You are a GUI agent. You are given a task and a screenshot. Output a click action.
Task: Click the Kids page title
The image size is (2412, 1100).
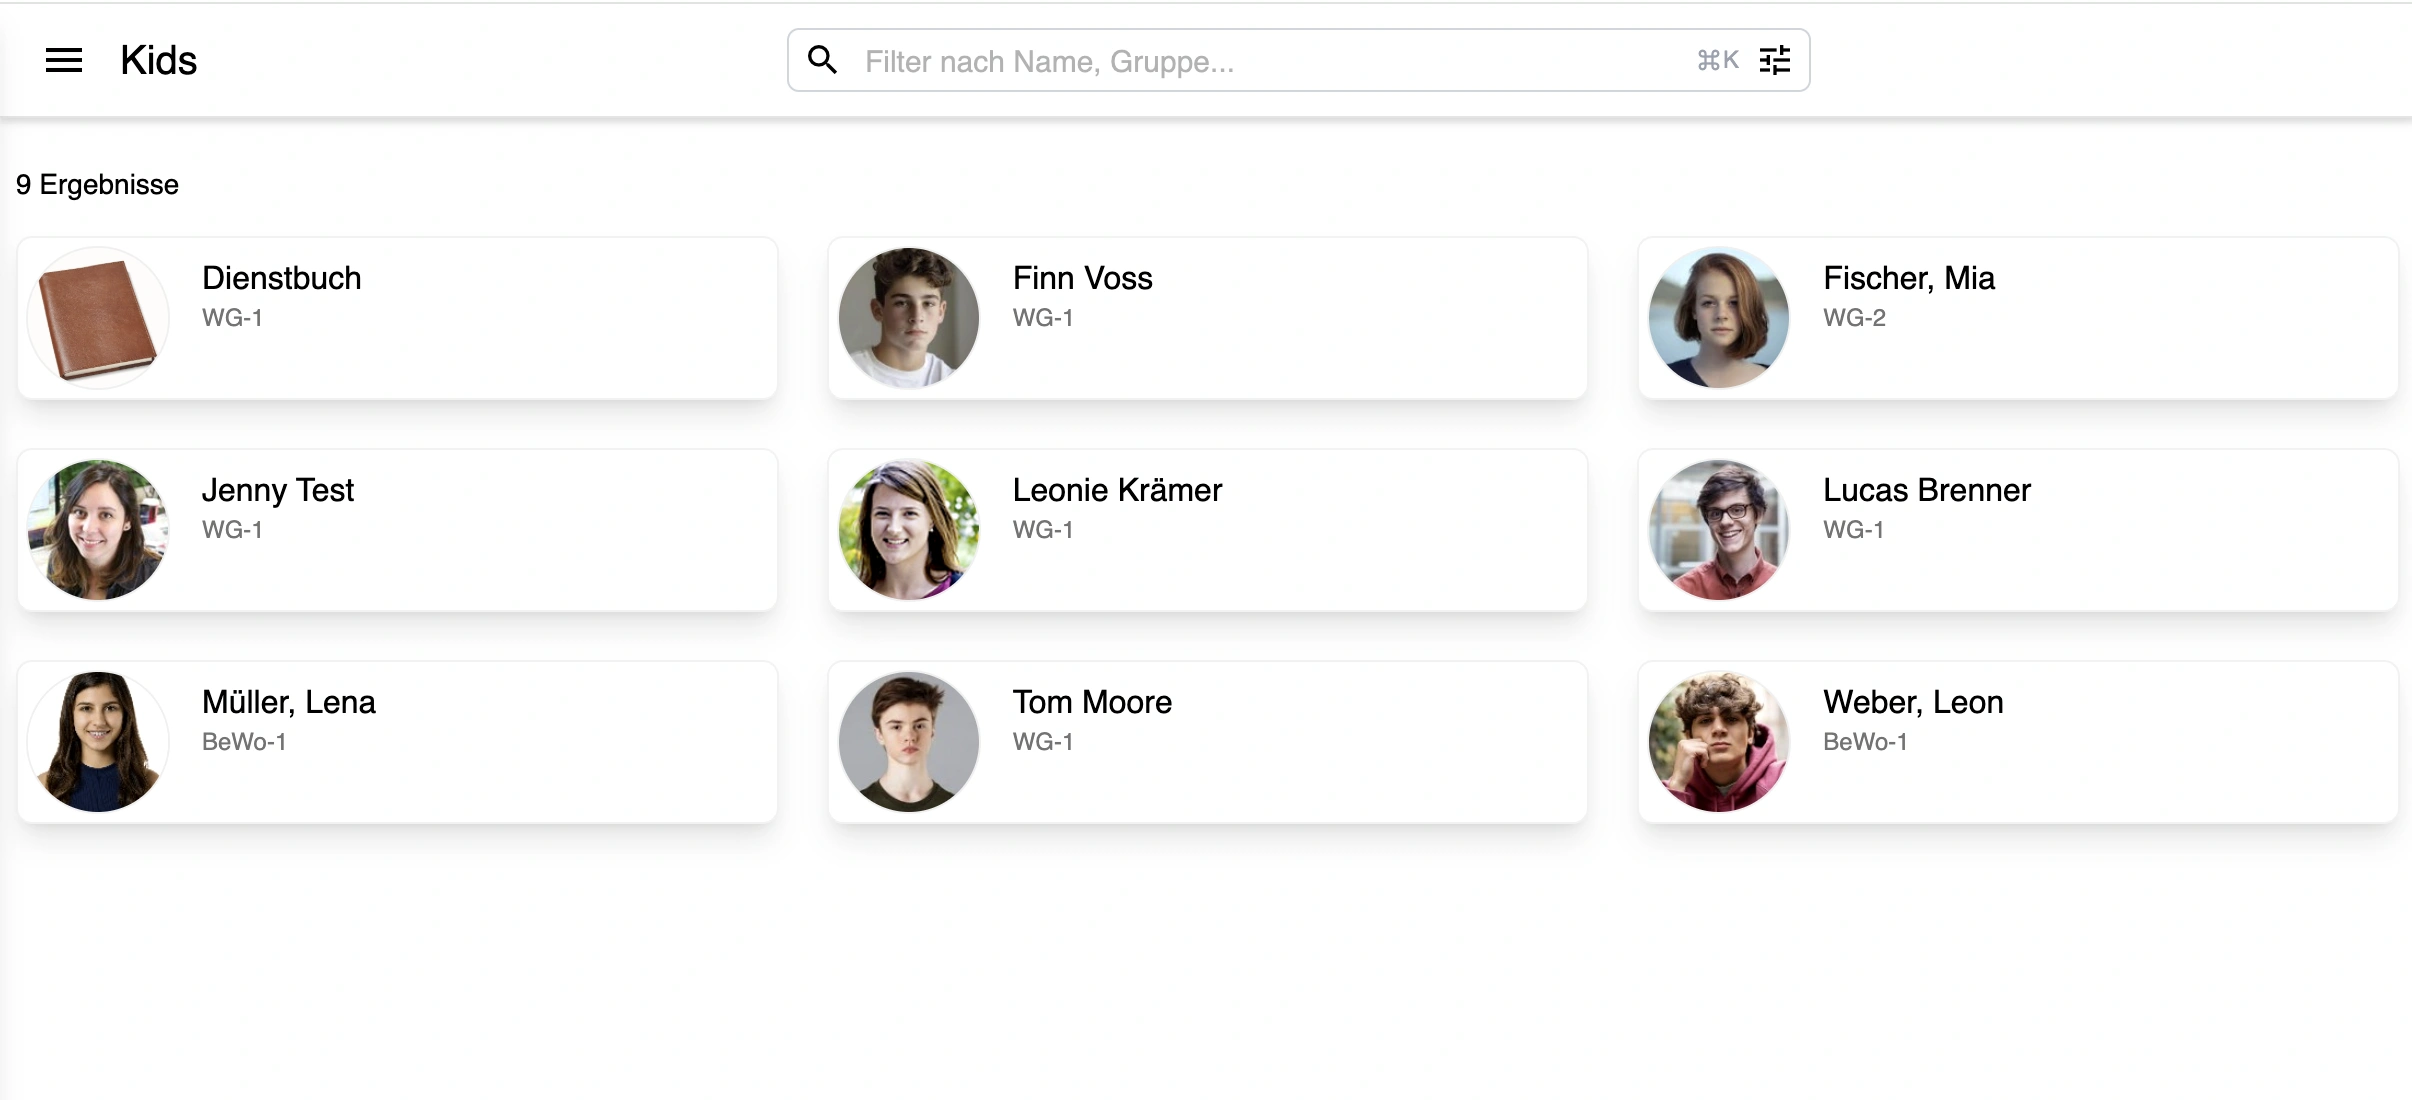(158, 60)
